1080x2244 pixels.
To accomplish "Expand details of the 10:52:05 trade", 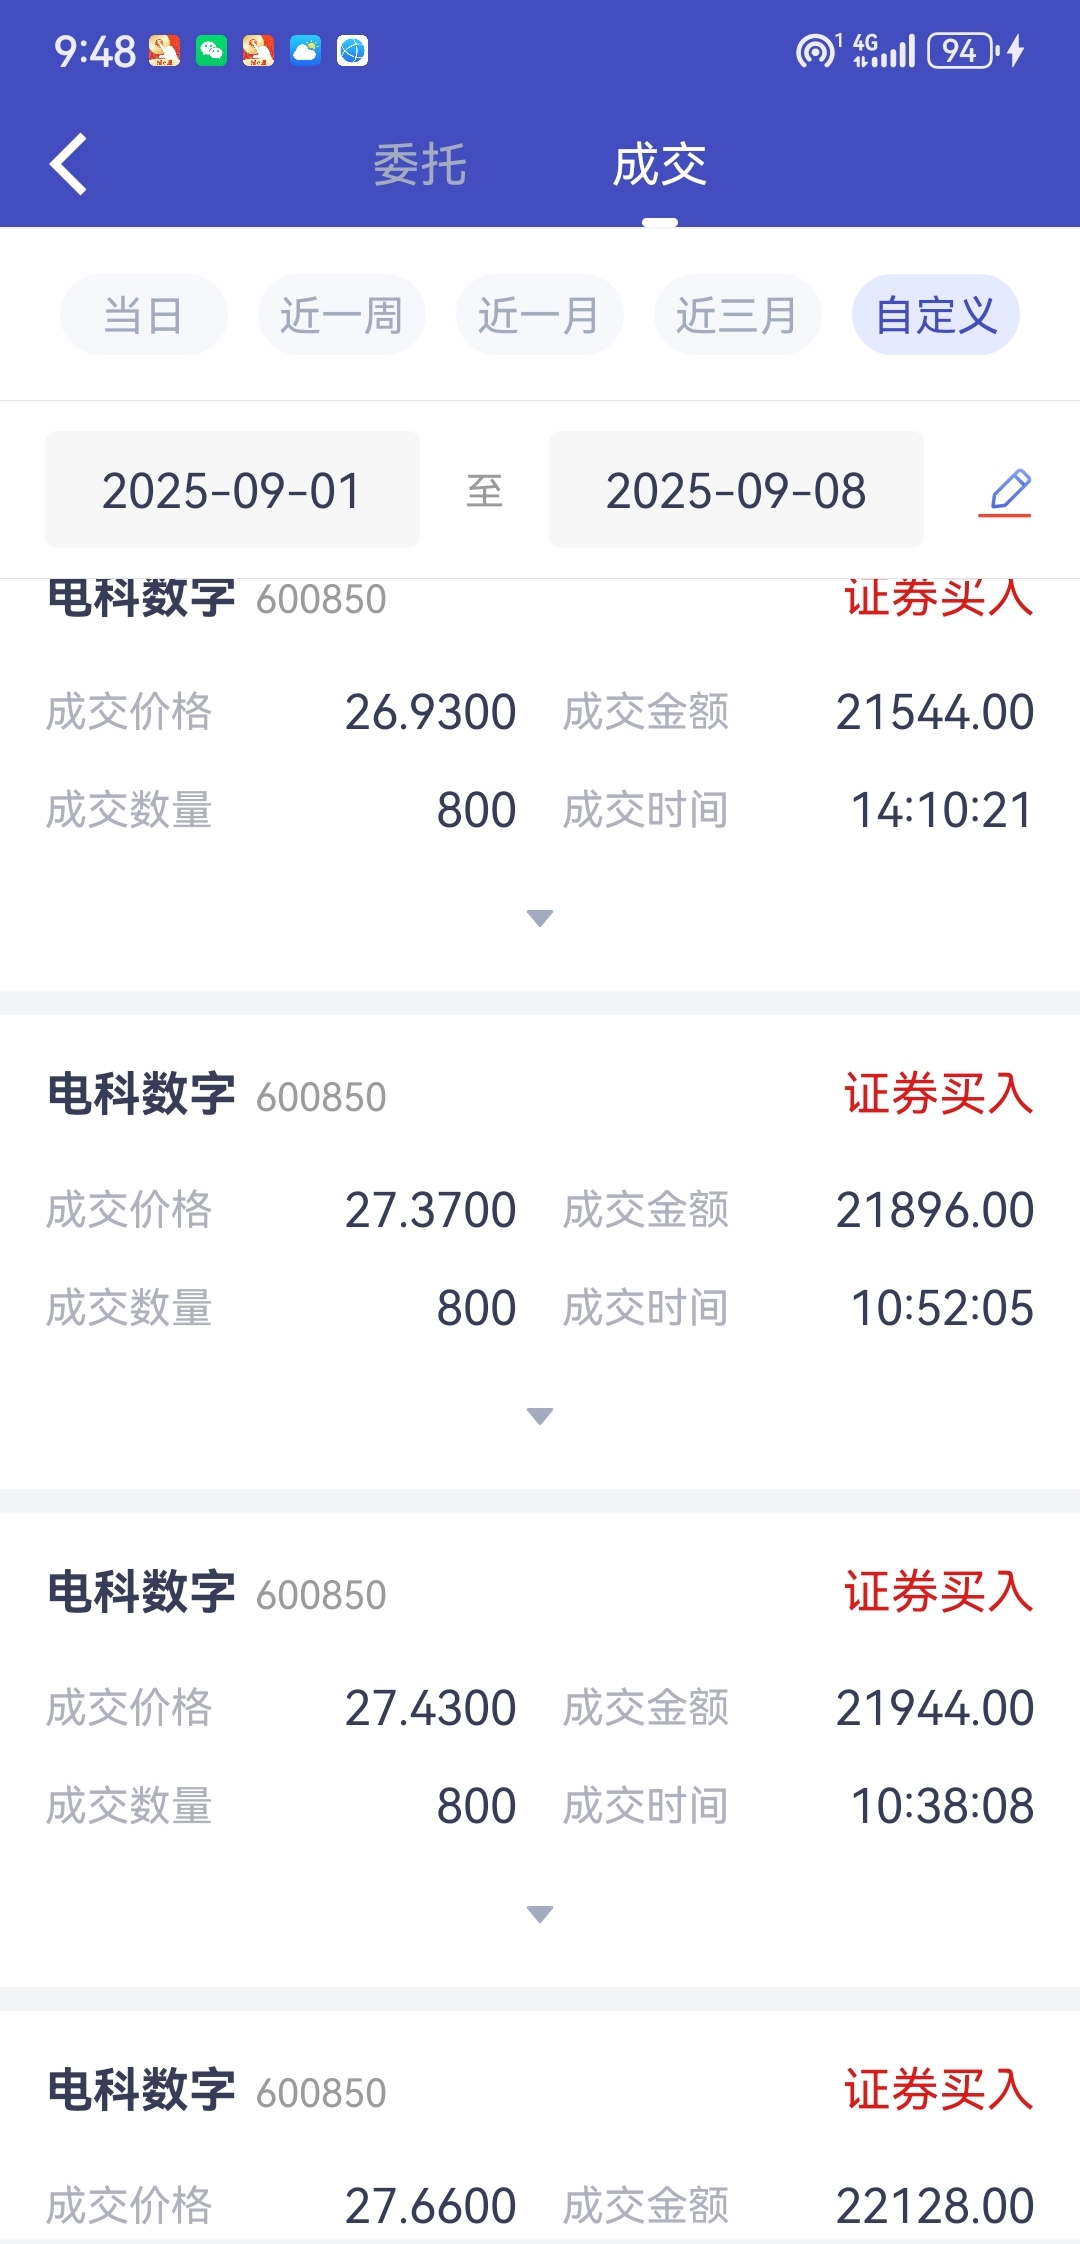I will (540, 1416).
